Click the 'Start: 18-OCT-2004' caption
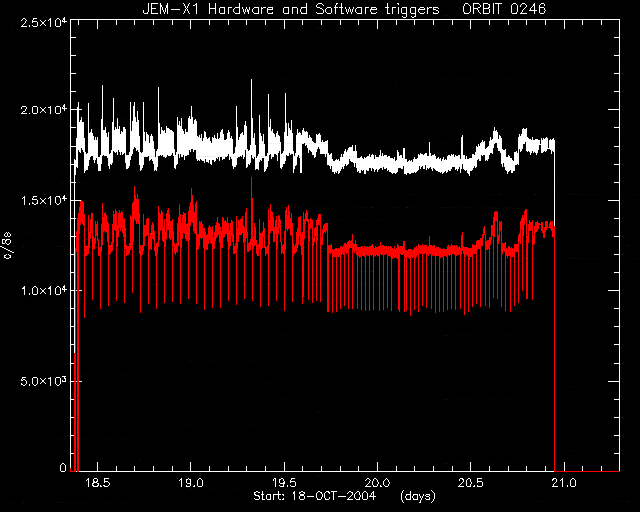The height and width of the screenshot is (512, 640). [x=314, y=496]
